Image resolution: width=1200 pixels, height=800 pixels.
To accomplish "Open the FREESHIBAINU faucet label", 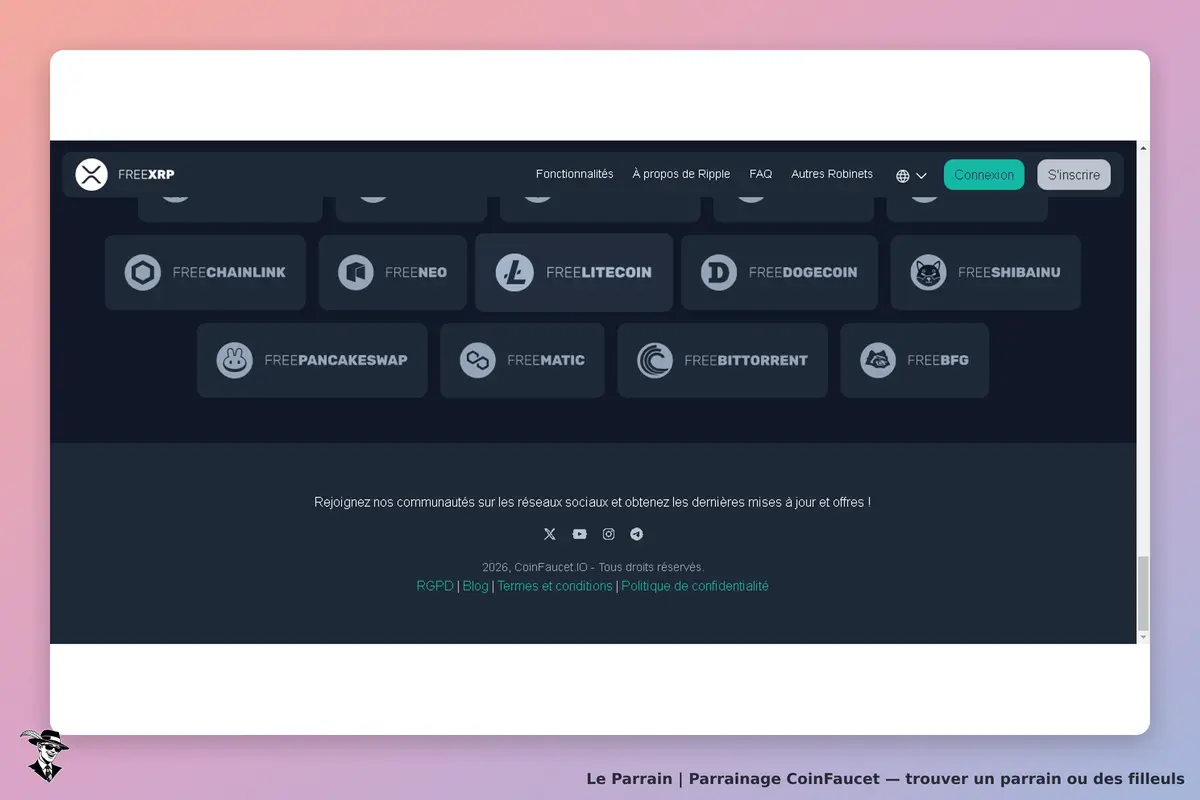I will pyautogui.click(x=1009, y=272).
